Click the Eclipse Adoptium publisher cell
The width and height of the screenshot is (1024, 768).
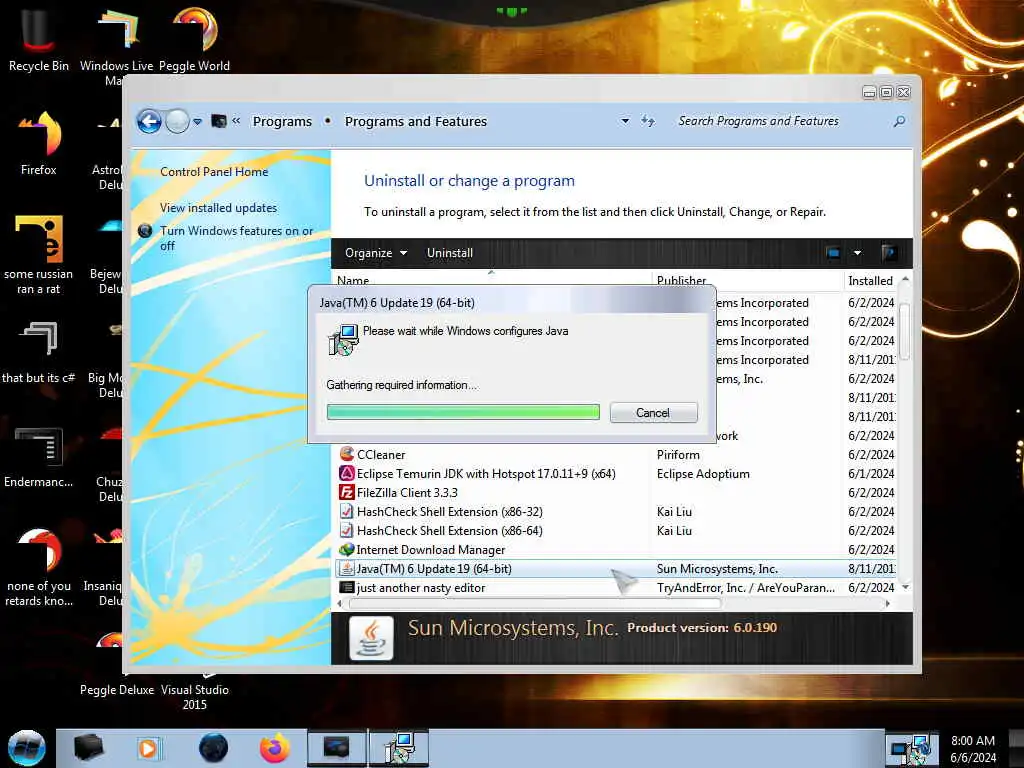coord(703,473)
